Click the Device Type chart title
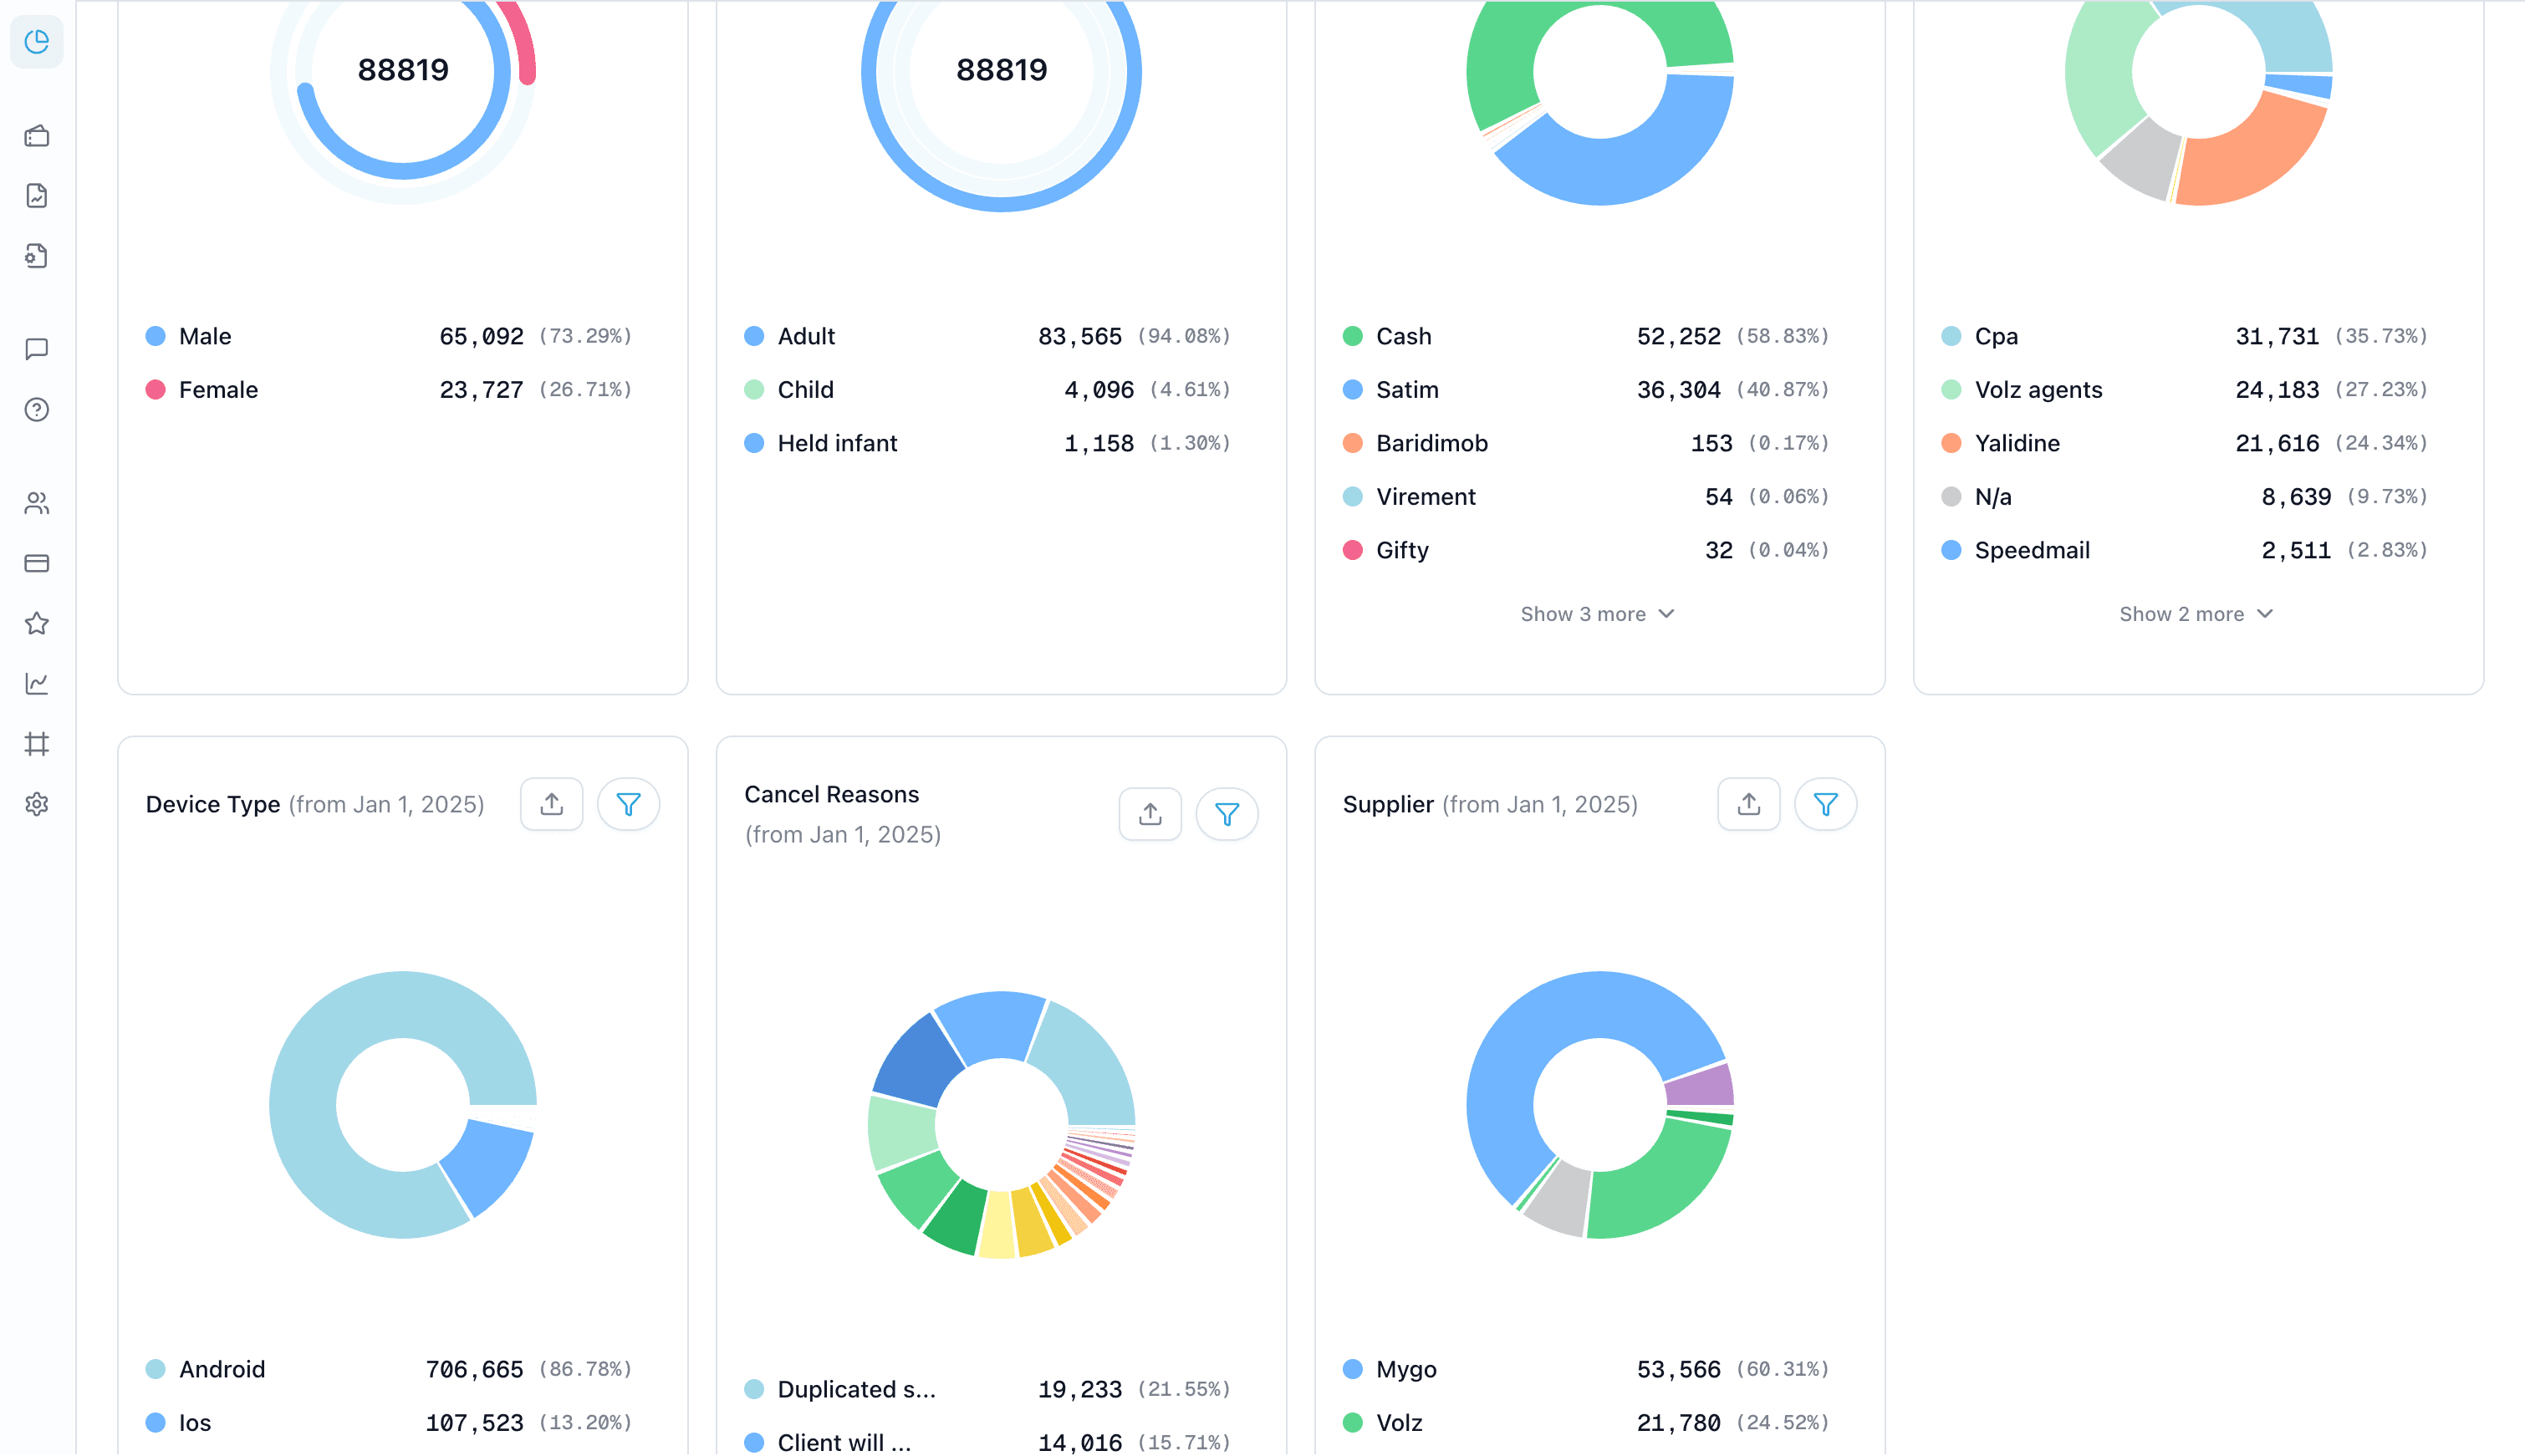Screen dimensions: 2525x1456 point(213,804)
